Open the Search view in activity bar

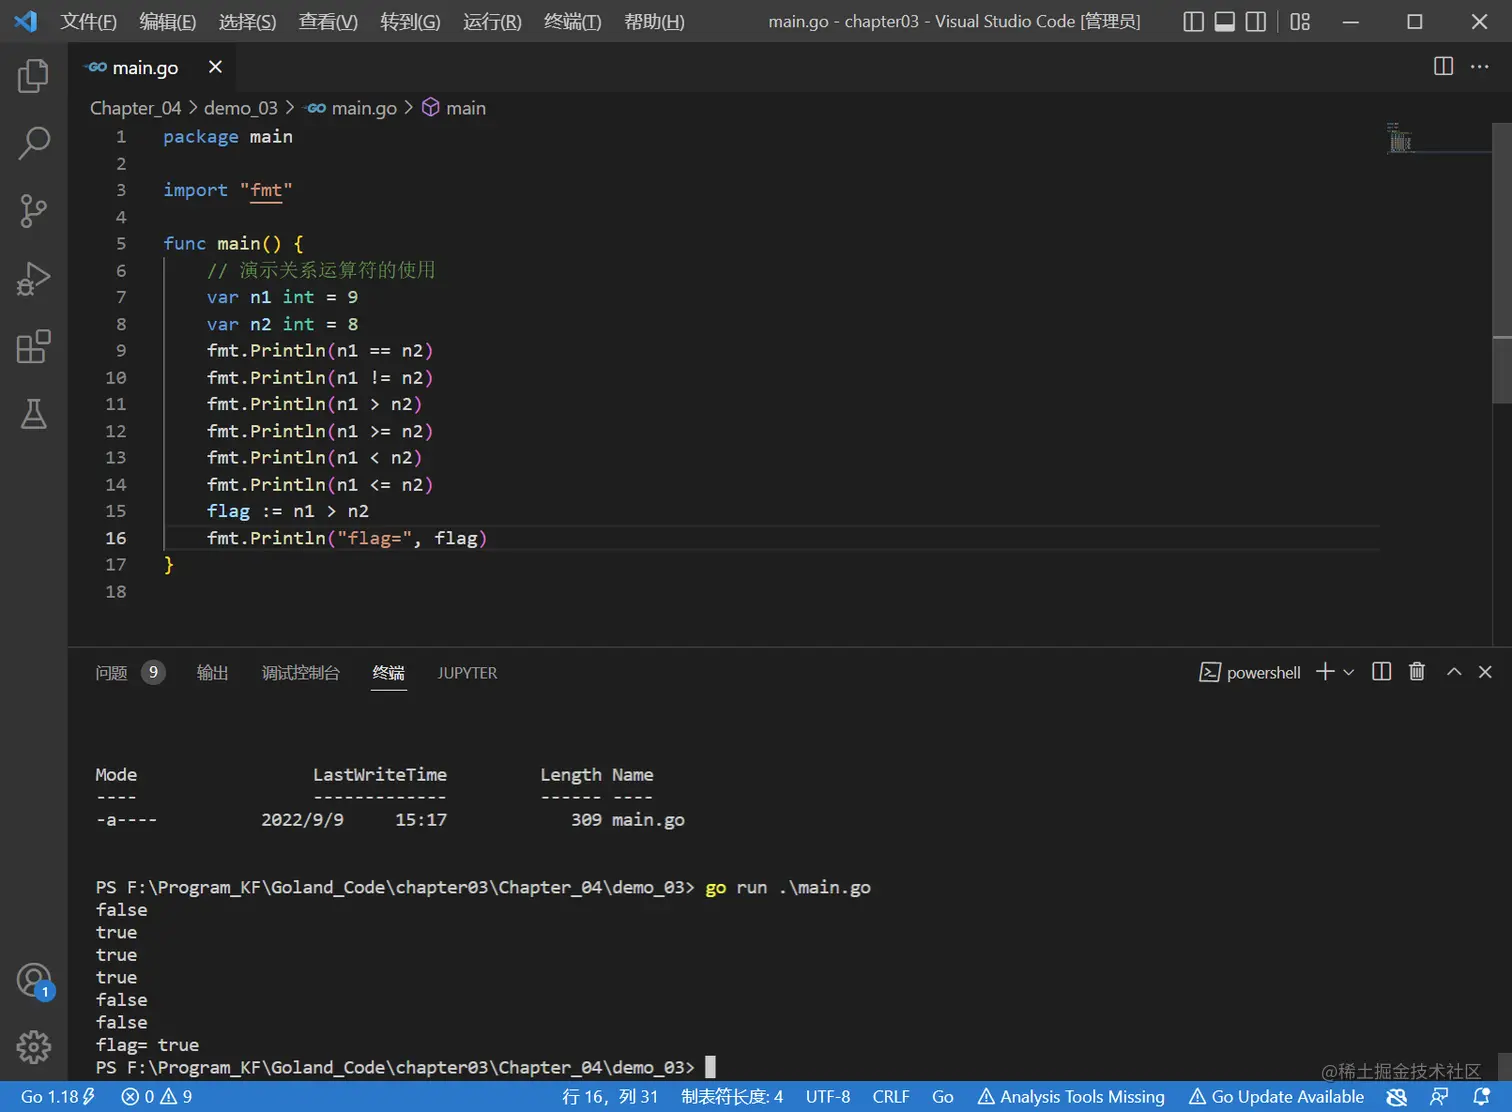(x=33, y=143)
